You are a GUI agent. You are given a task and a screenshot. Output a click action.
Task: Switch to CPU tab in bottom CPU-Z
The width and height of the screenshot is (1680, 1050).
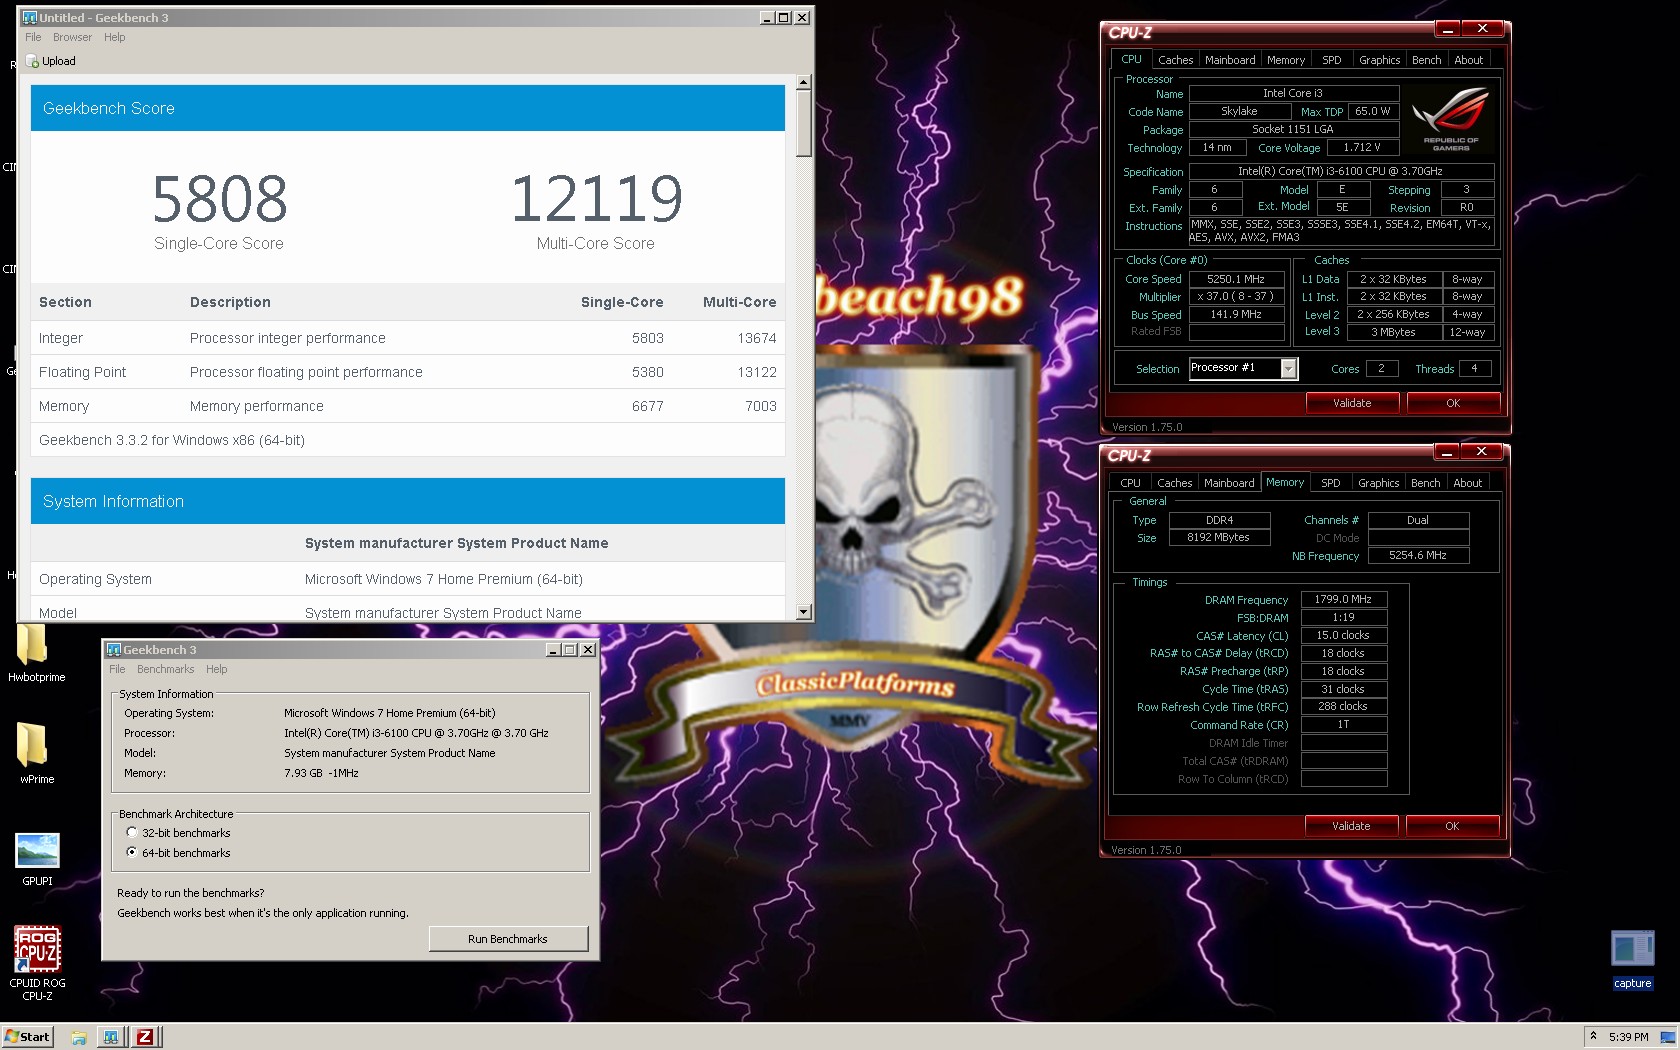[1130, 483]
